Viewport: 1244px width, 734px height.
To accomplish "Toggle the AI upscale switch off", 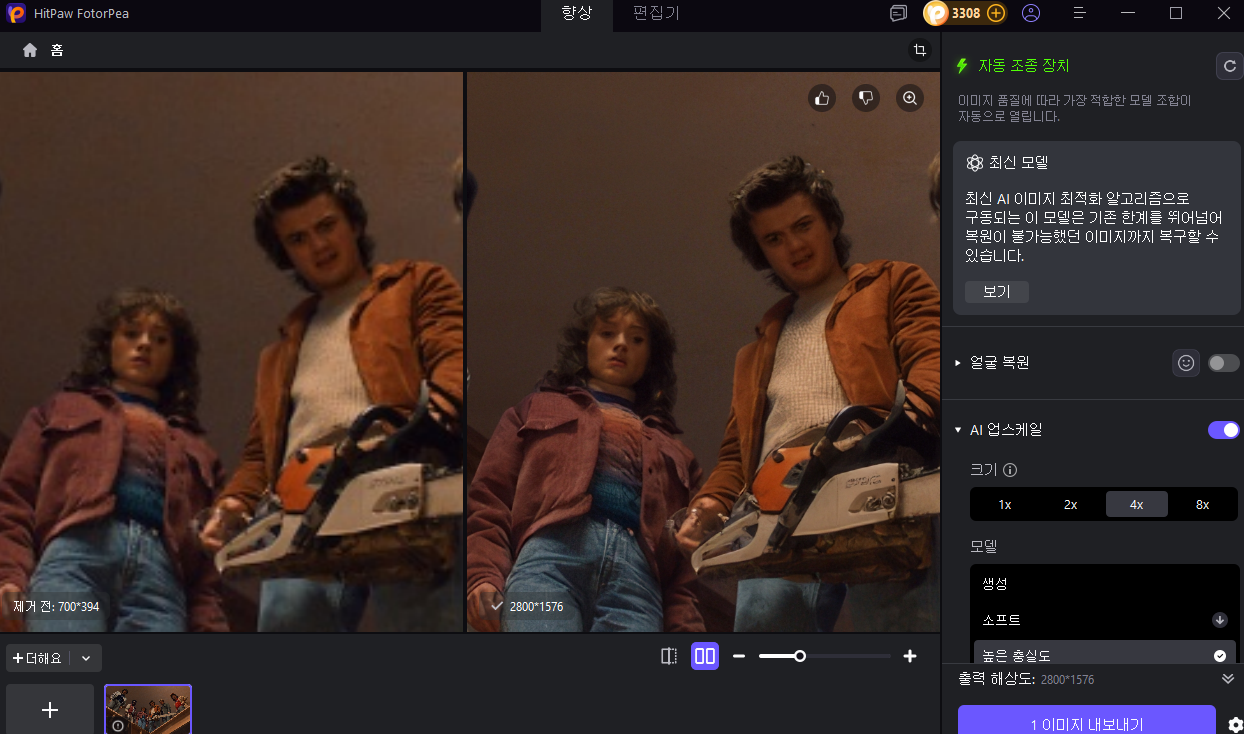I will (1223, 430).
